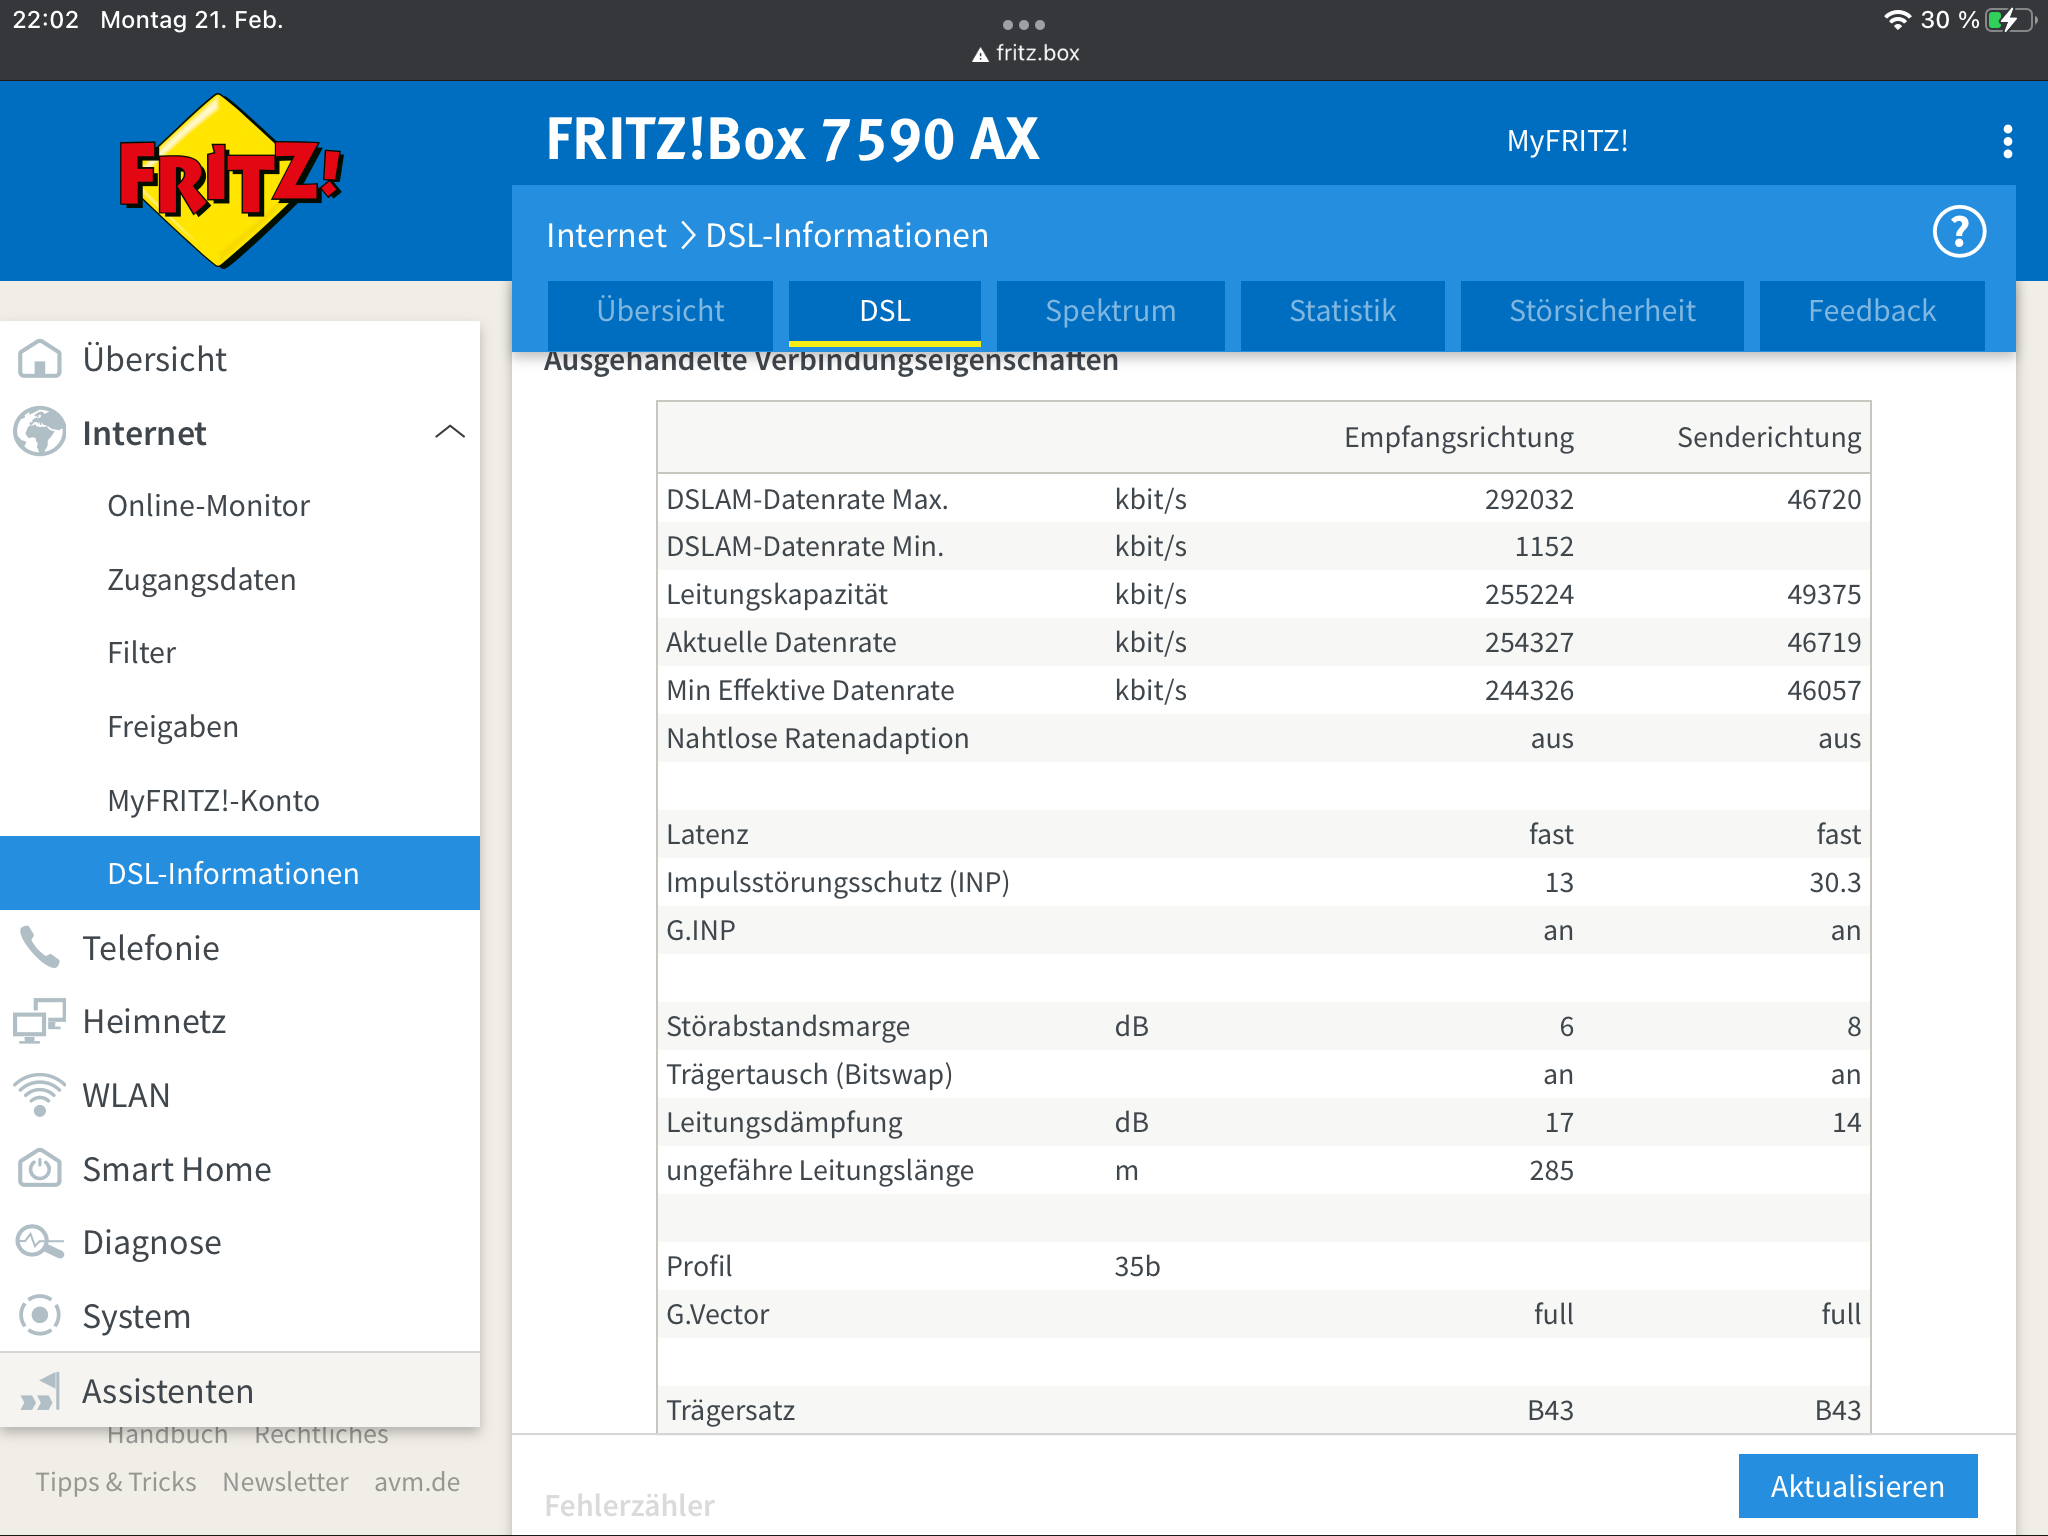Tap the iPad Wi-Fi status icon
The image size is (2048, 1536).
click(1896, 20)
